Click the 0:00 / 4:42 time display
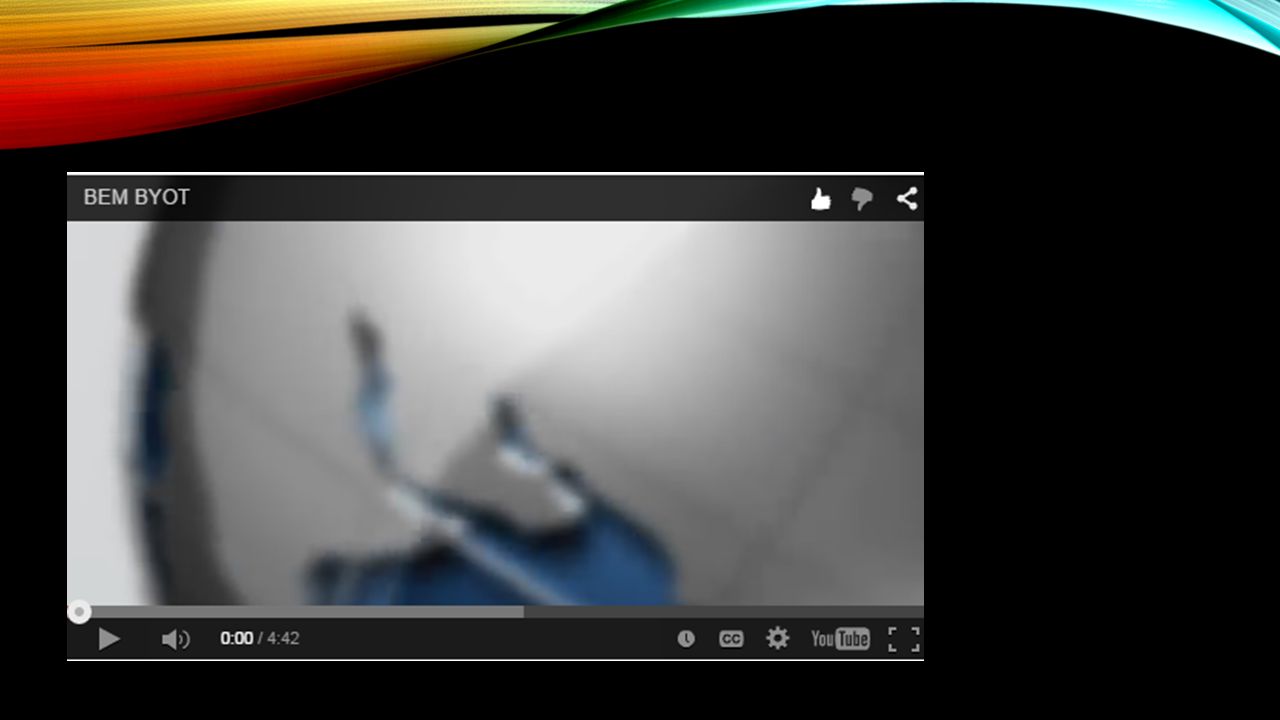The image size is (1280, 720). point(260,639)
